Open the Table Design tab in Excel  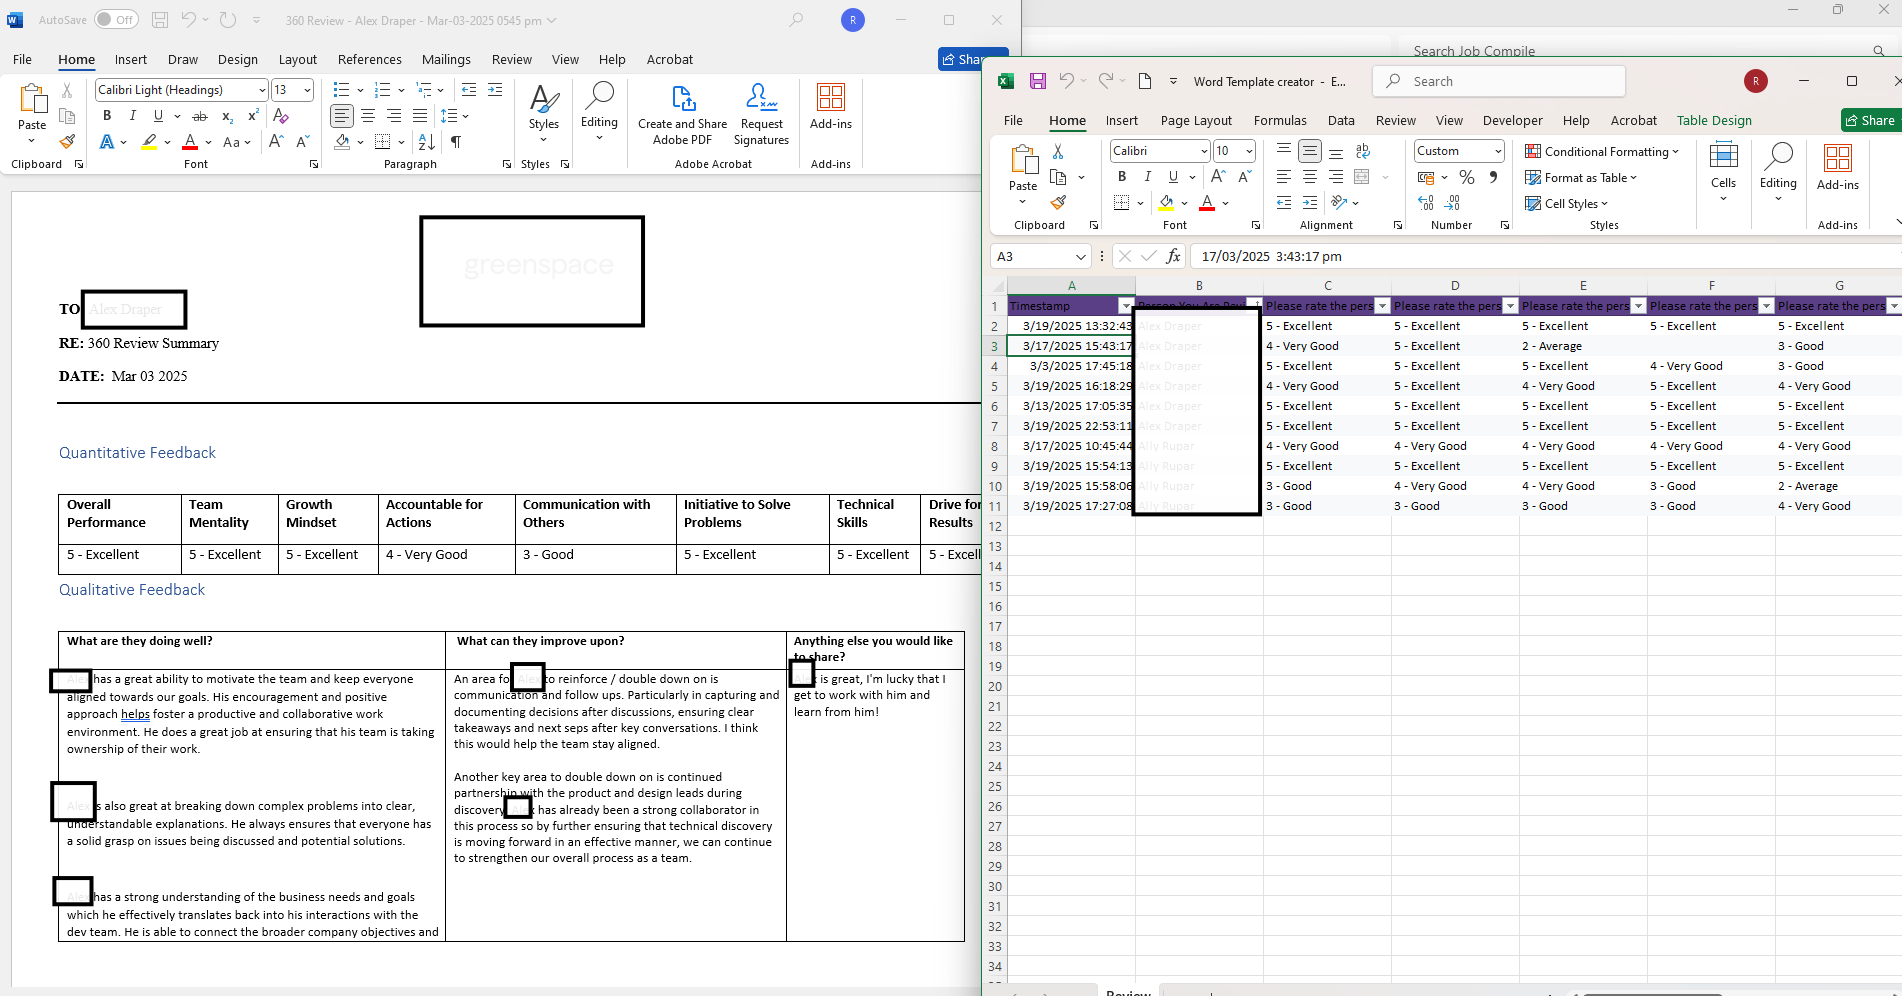tap(1714, 121)
